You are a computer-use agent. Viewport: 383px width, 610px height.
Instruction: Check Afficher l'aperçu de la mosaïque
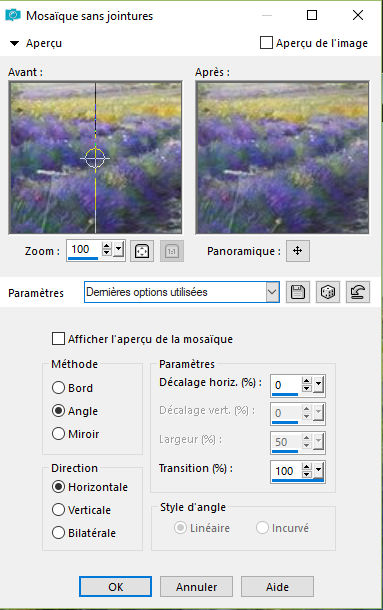58,338
